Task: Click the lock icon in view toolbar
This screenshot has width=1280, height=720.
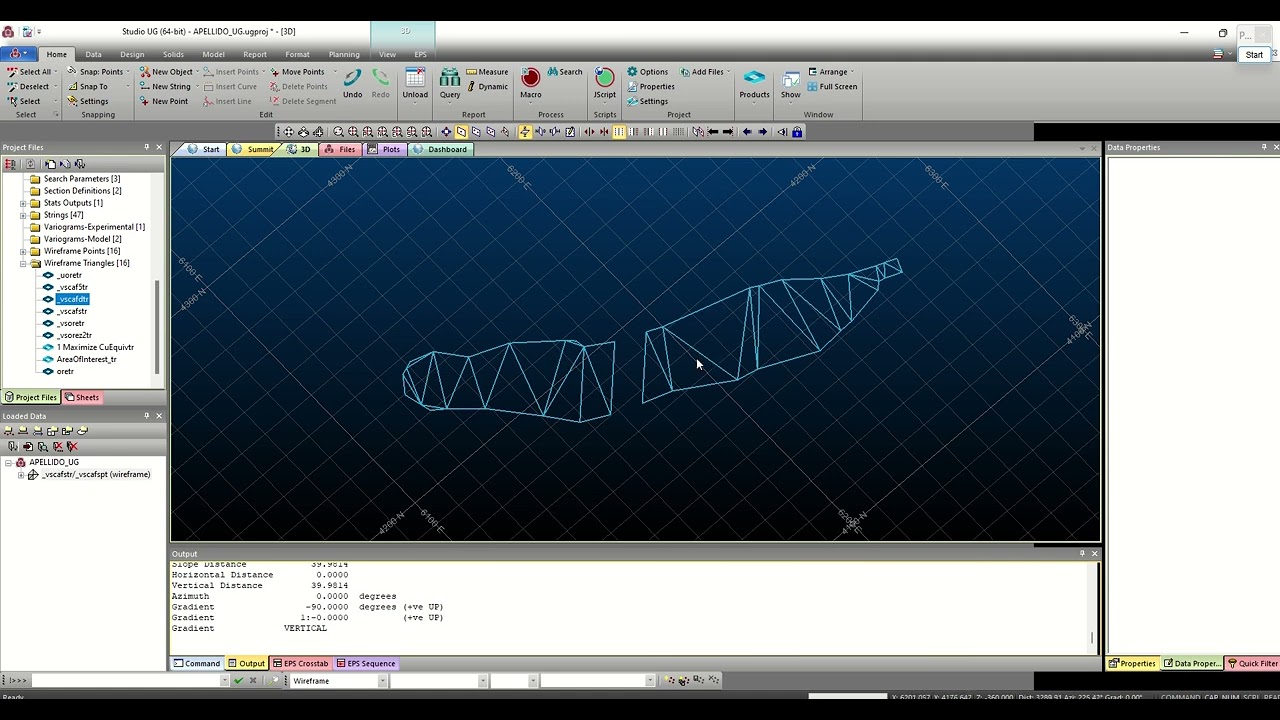Action: point(797,132)
